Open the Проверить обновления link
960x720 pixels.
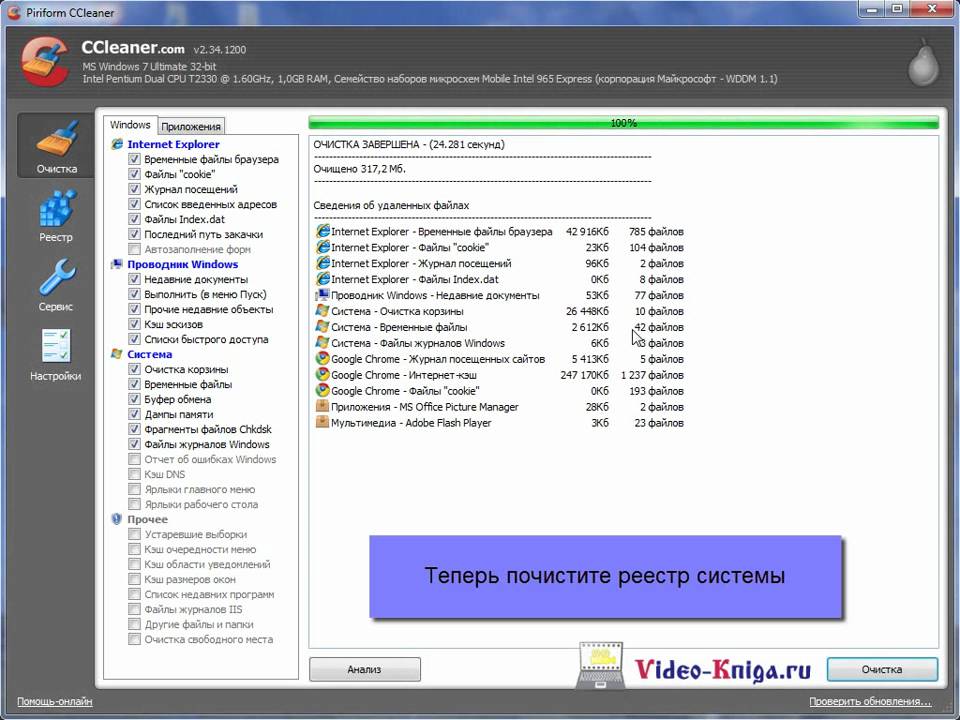pos(870,702)
